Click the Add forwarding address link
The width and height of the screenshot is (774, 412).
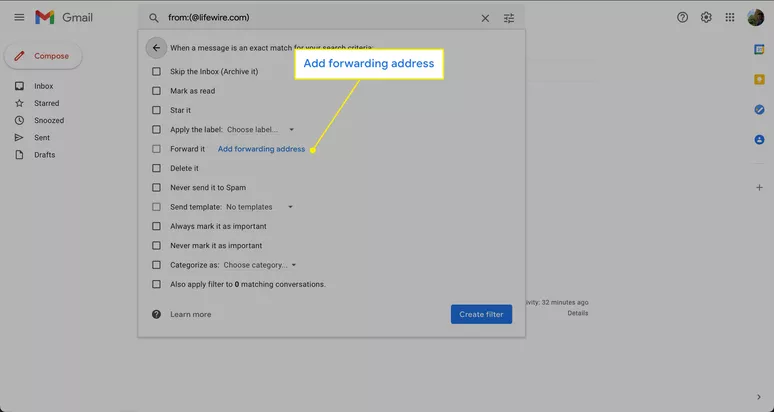click(261, 149)
